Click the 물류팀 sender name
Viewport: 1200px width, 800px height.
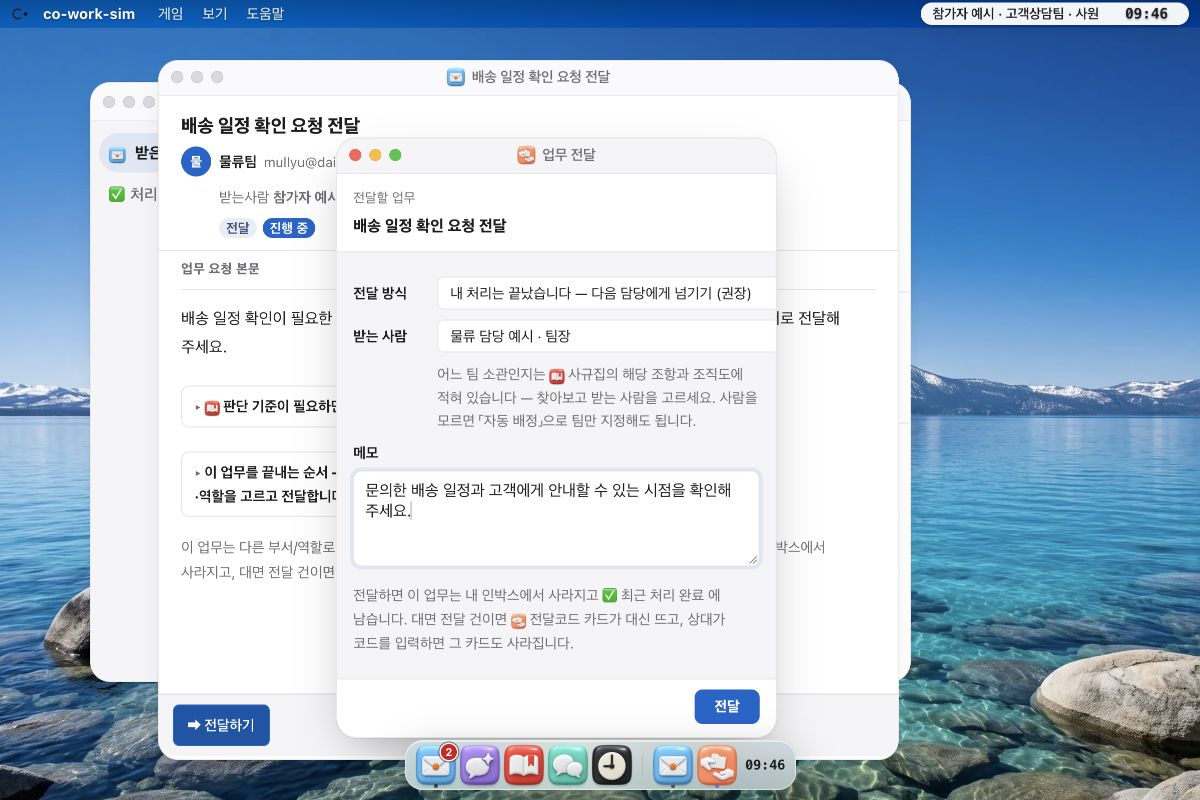click(238, 161)
